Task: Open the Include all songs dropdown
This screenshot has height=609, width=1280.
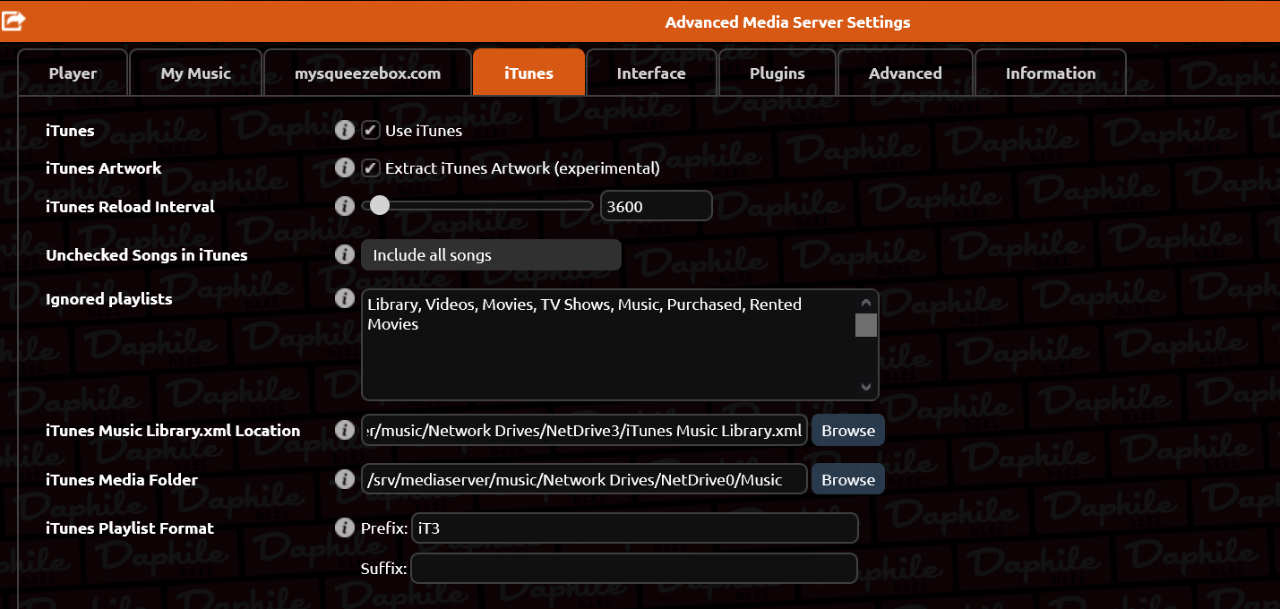Action: 491,255
